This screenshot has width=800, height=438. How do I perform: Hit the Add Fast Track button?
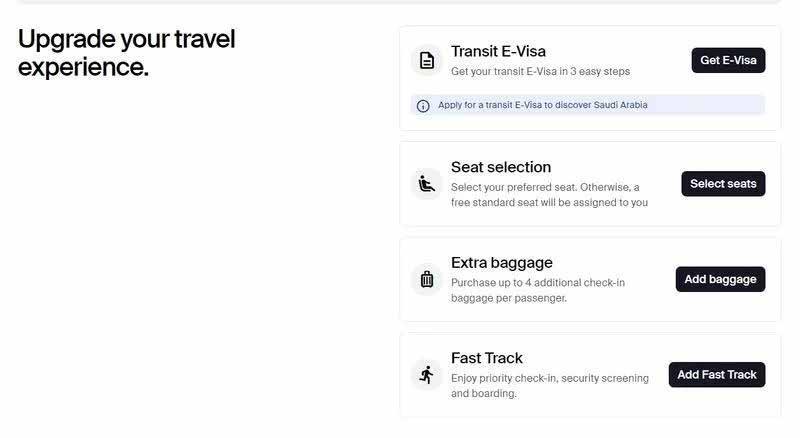[x=717, y=375]
